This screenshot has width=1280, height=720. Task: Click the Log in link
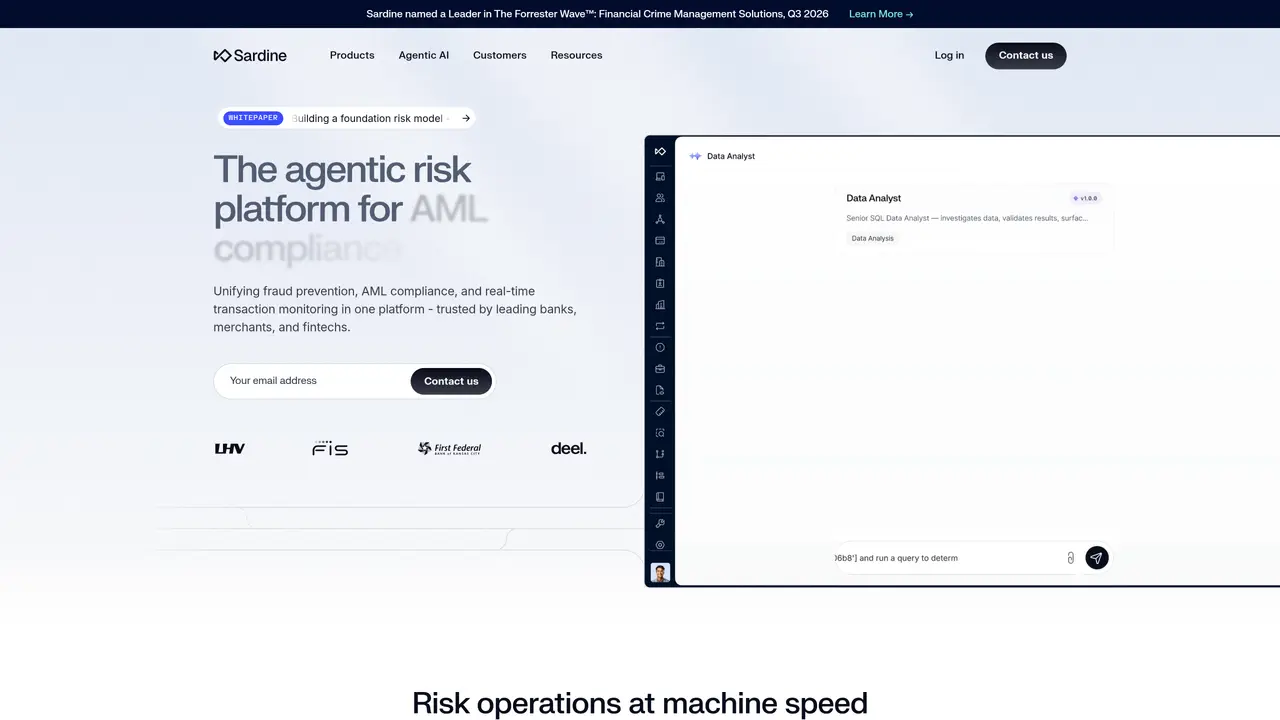[949, 55]
